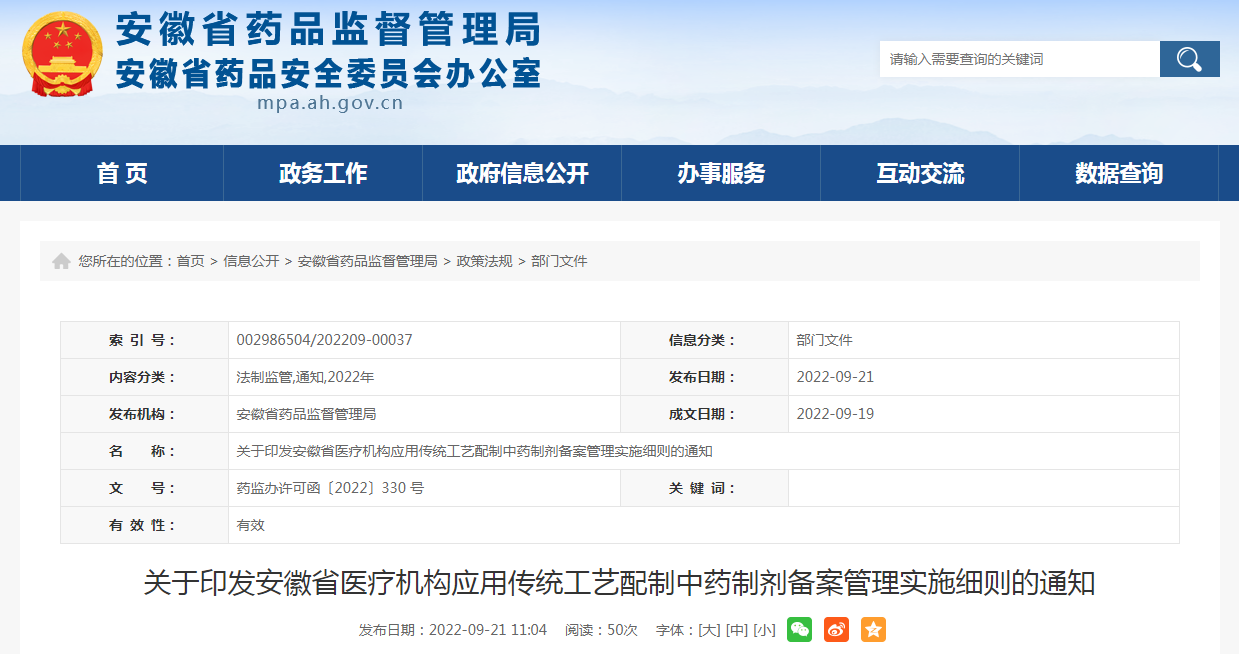Set font size to small [小]
The image size is (1239, 654).
point(765,630)
